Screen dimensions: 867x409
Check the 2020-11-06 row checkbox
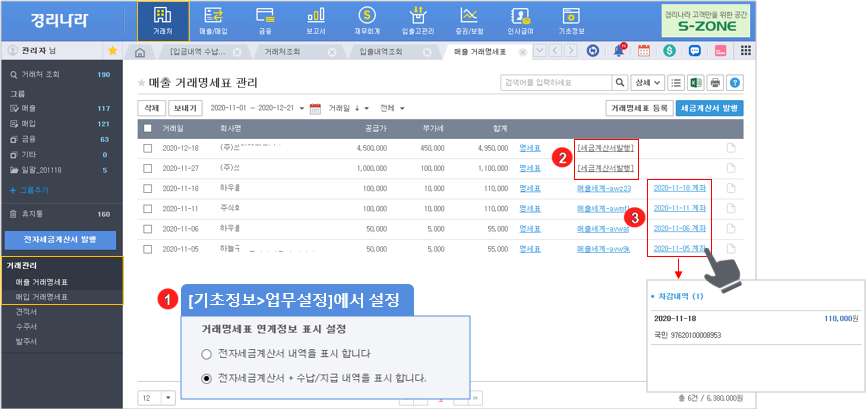(x=148, y=228)
